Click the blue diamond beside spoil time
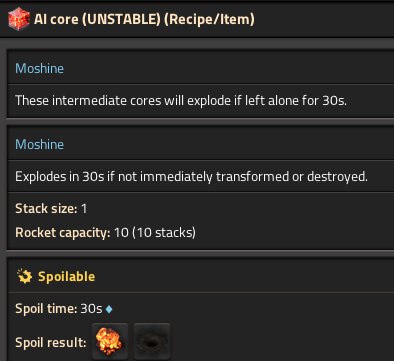This screenshot has height=361, width=394. point(109,309)
